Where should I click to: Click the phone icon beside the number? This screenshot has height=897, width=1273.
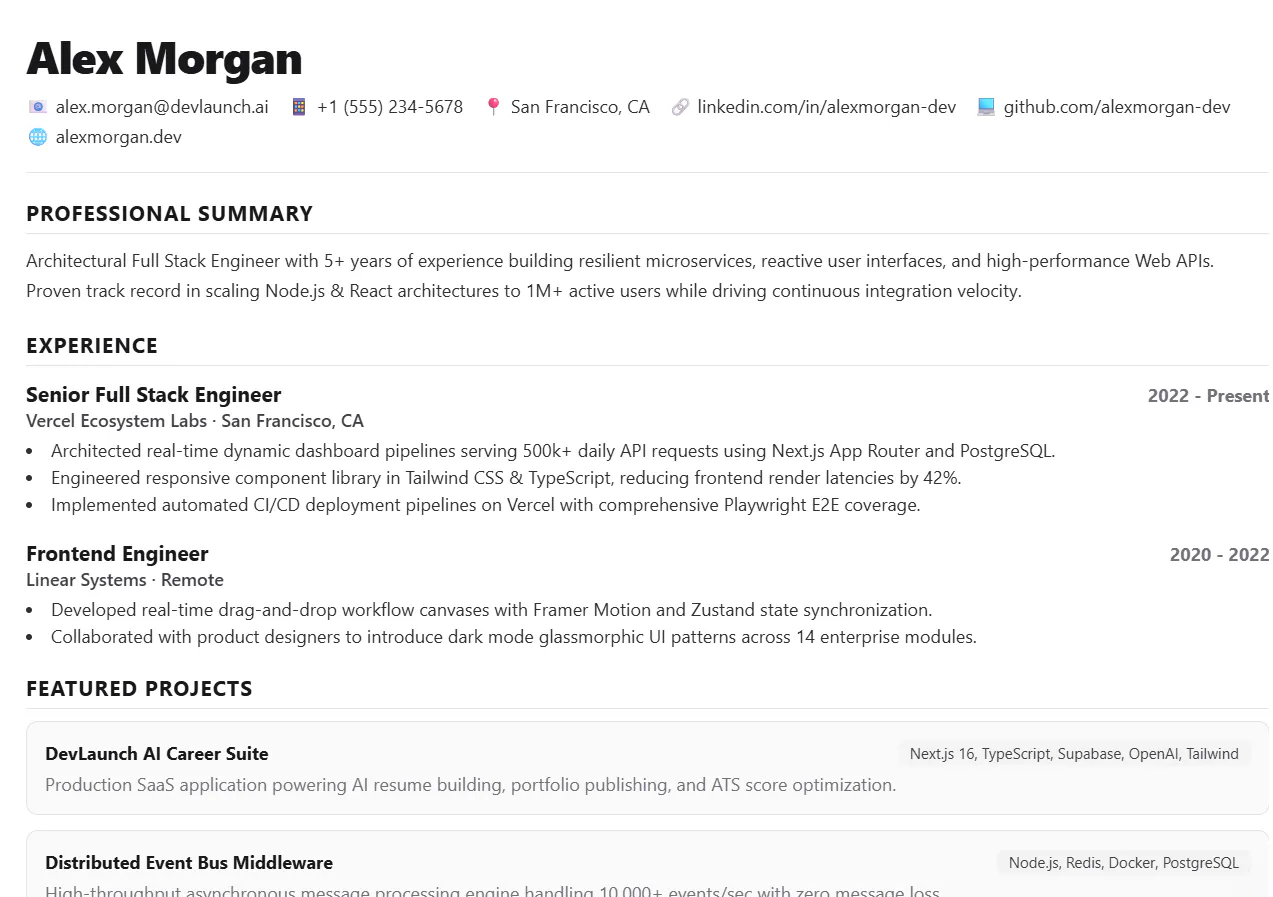298,107
